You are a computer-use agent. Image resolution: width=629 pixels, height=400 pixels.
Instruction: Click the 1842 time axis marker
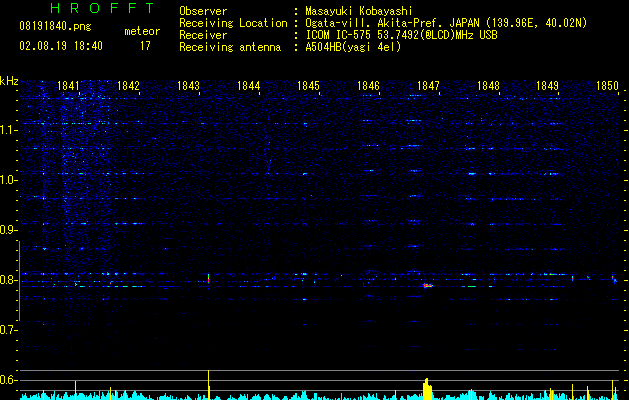tap(128, 86)
